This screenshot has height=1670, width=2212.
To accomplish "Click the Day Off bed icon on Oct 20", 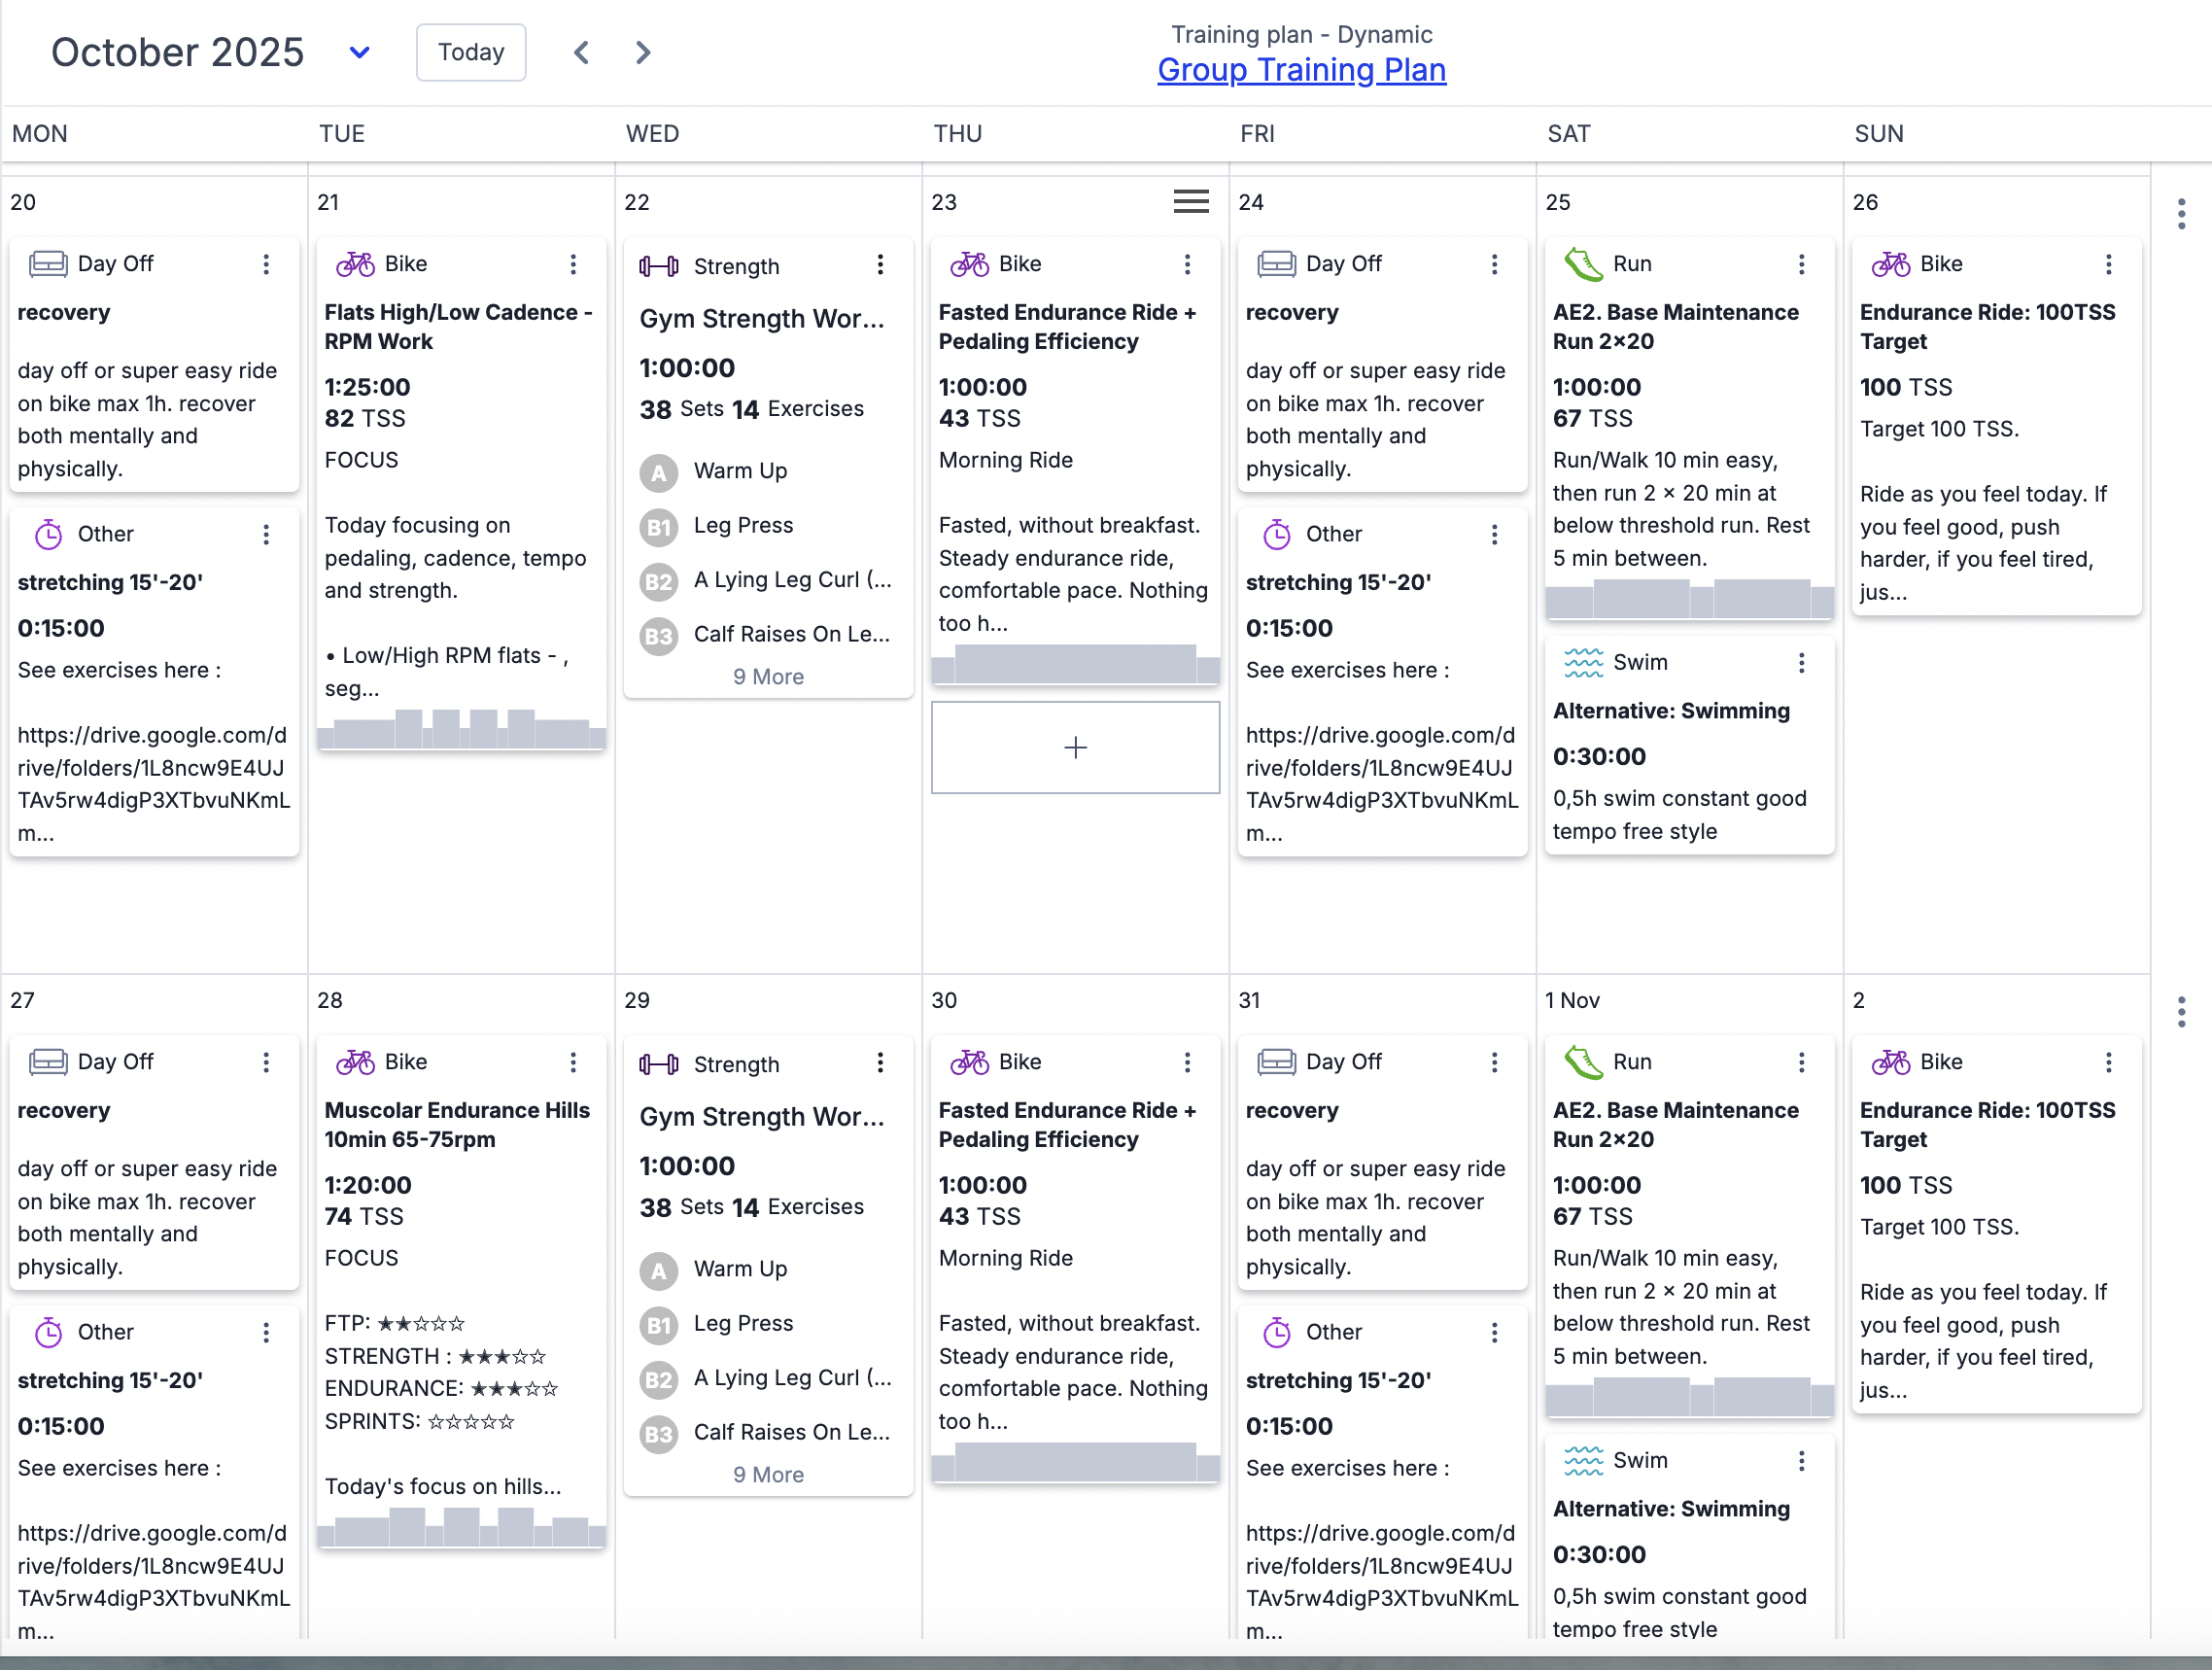I will pos(48,264).
